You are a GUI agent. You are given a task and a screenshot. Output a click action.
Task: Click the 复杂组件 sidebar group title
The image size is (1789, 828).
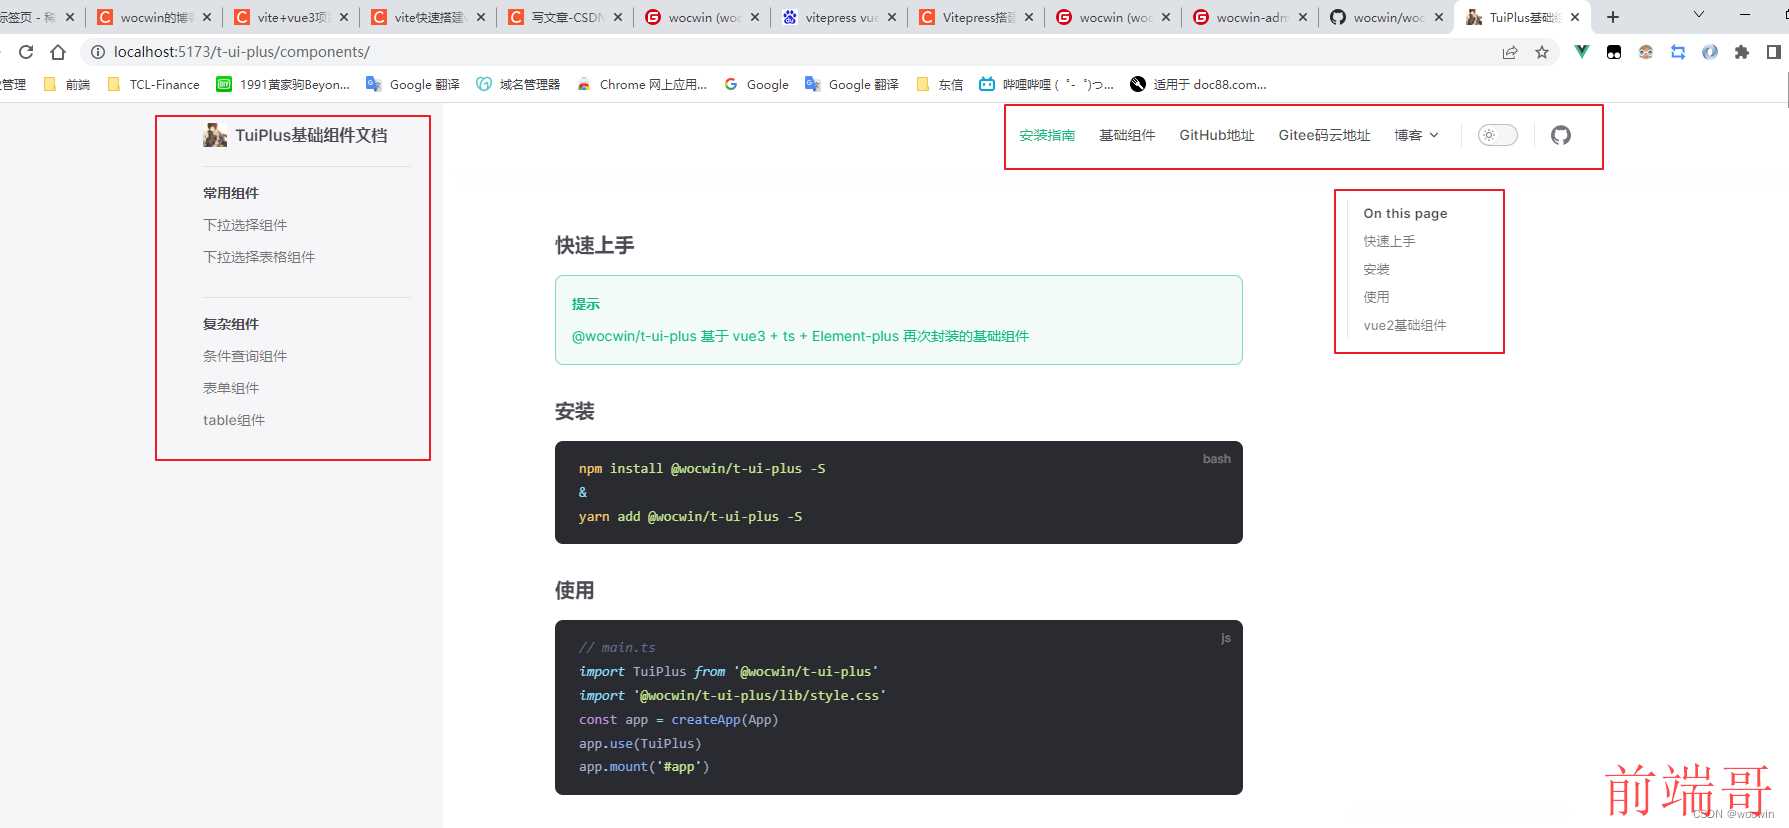[231, 324]
